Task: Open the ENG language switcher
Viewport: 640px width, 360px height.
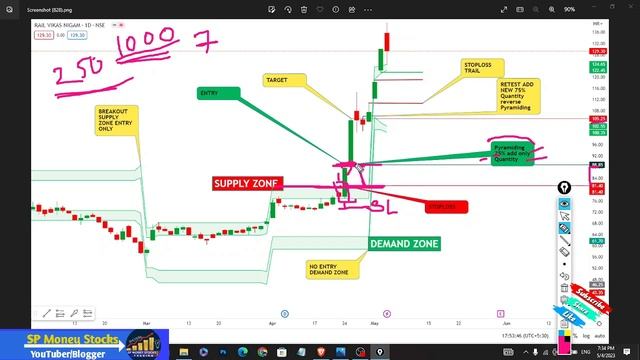Action: pyautogui.click(x=586, y=352)
